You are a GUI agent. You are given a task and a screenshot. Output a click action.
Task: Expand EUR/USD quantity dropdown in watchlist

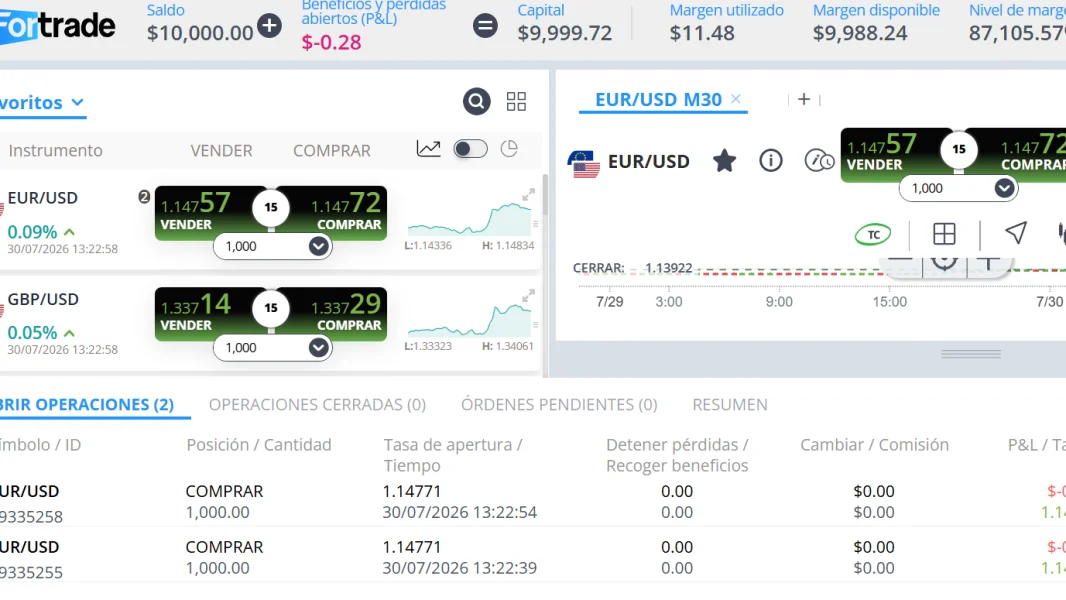tap(318, 247)
